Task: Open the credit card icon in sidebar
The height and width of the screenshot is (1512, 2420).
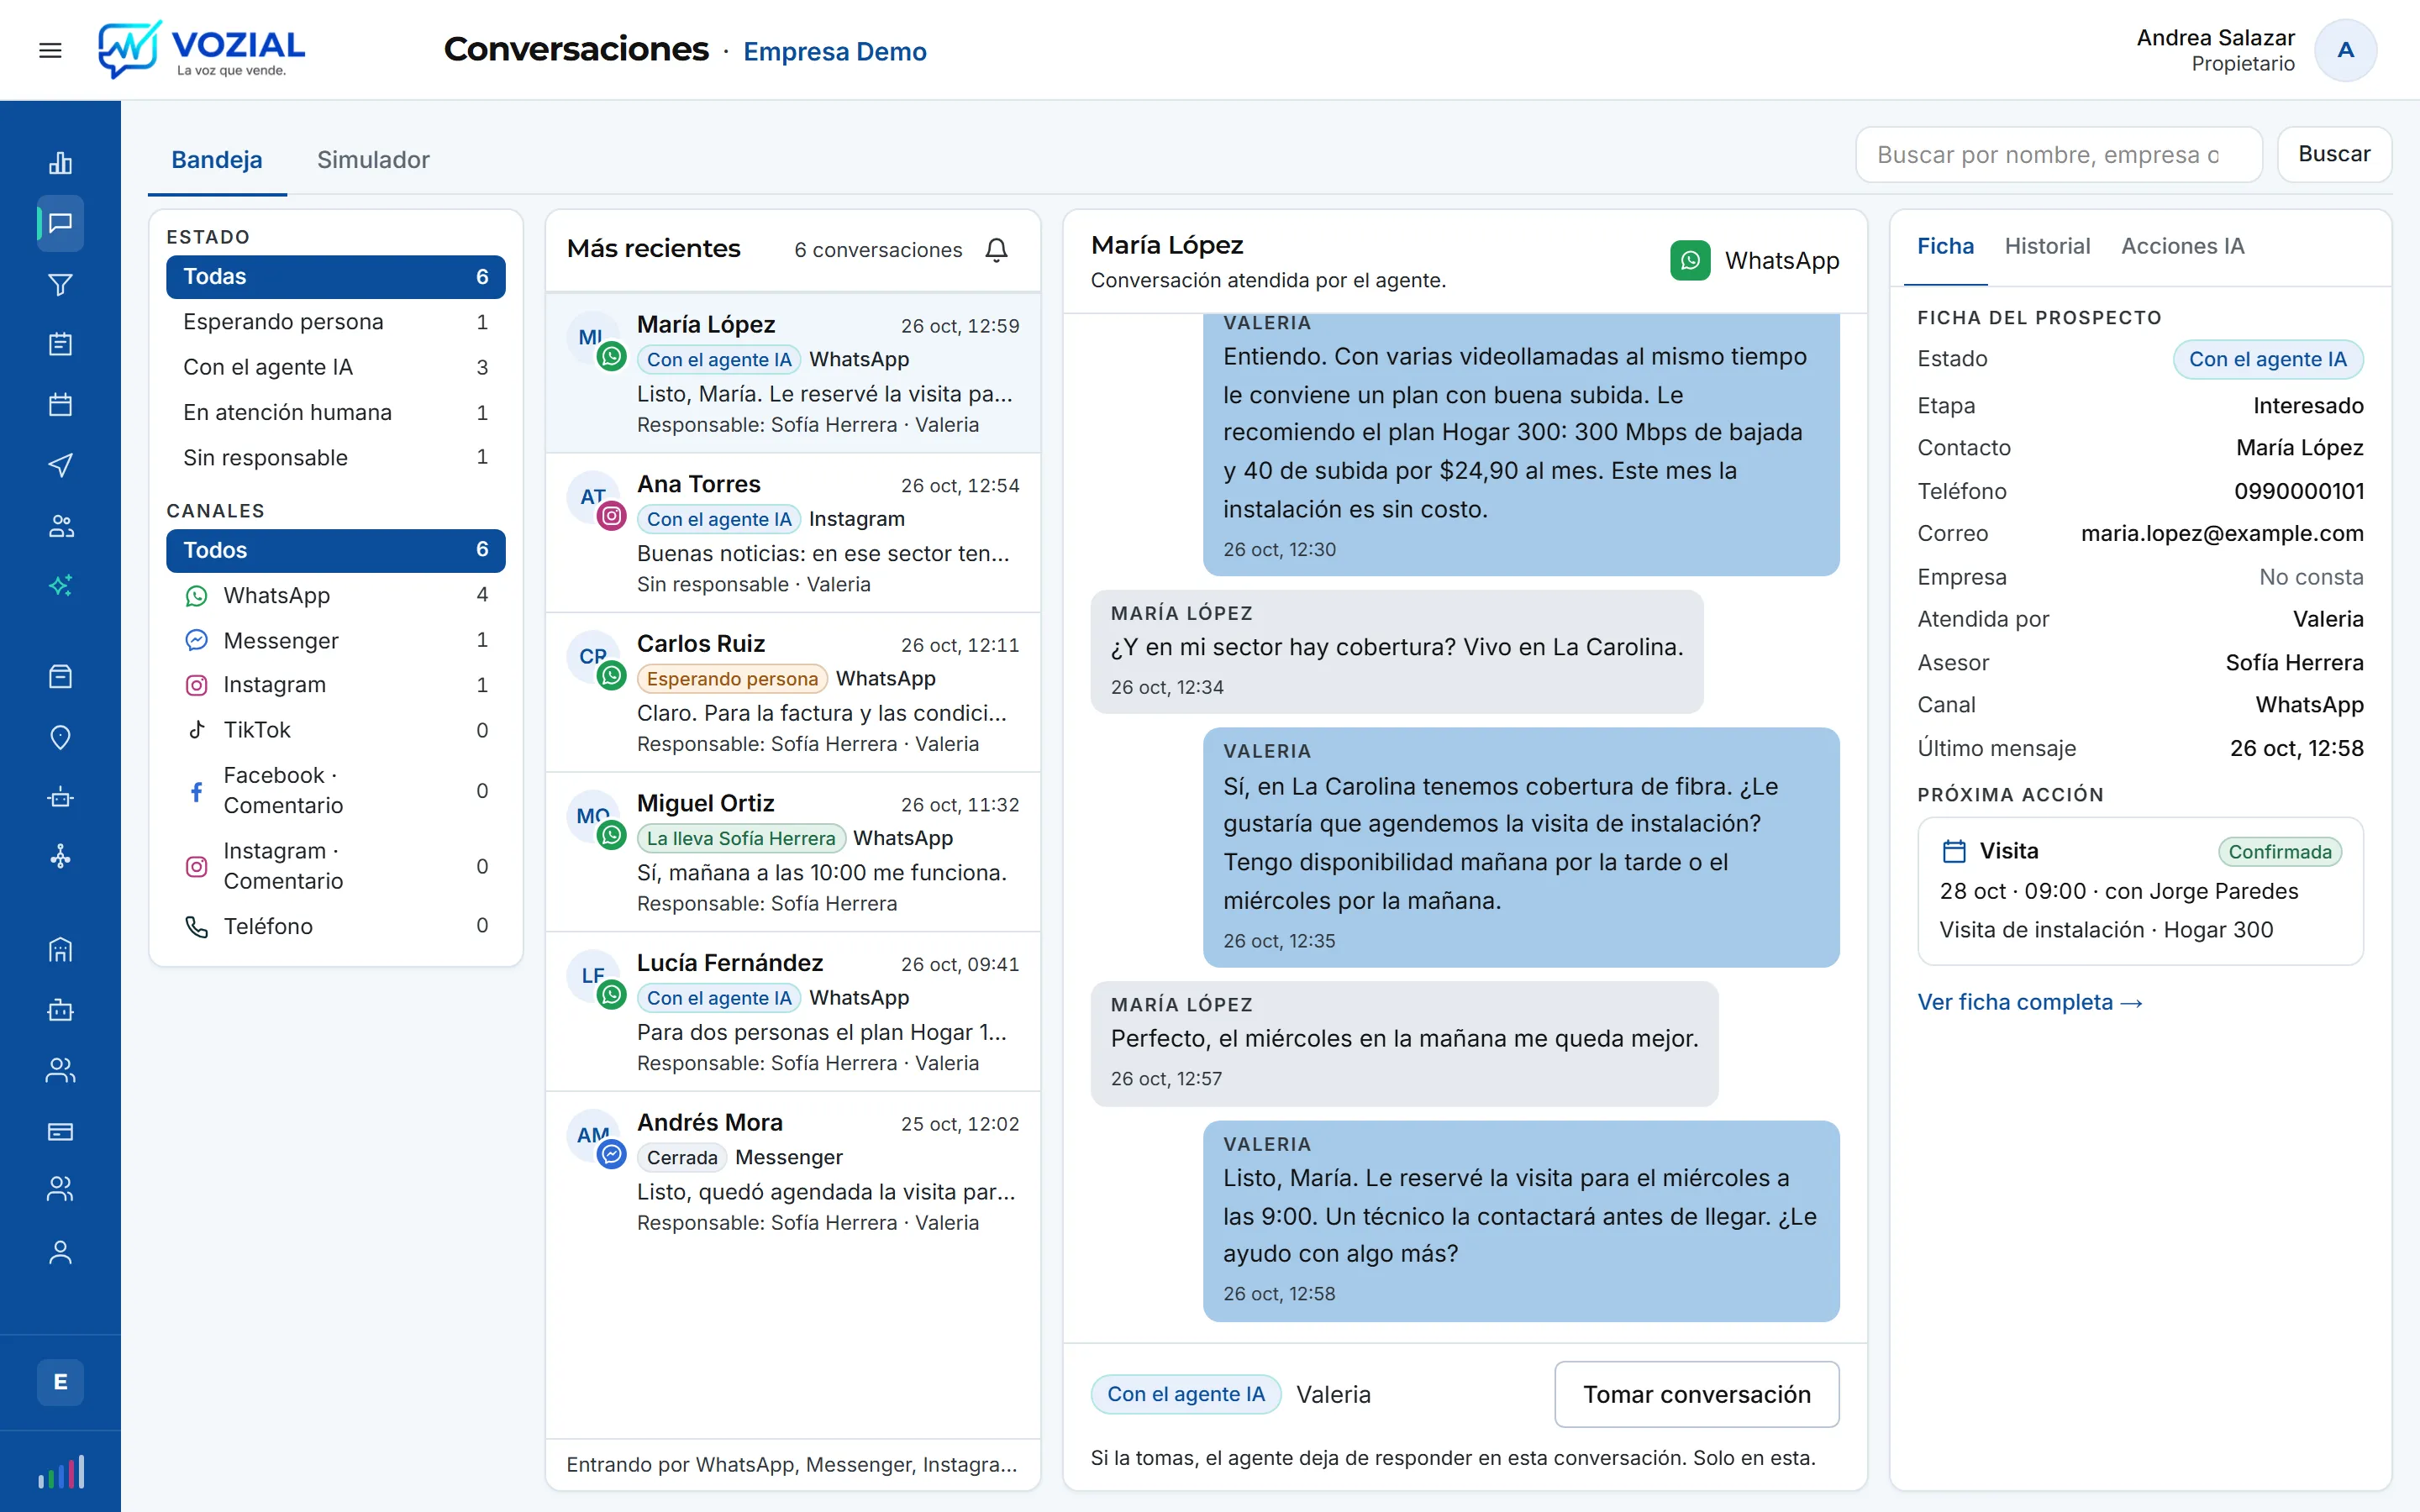Action: click(60, 1131)
